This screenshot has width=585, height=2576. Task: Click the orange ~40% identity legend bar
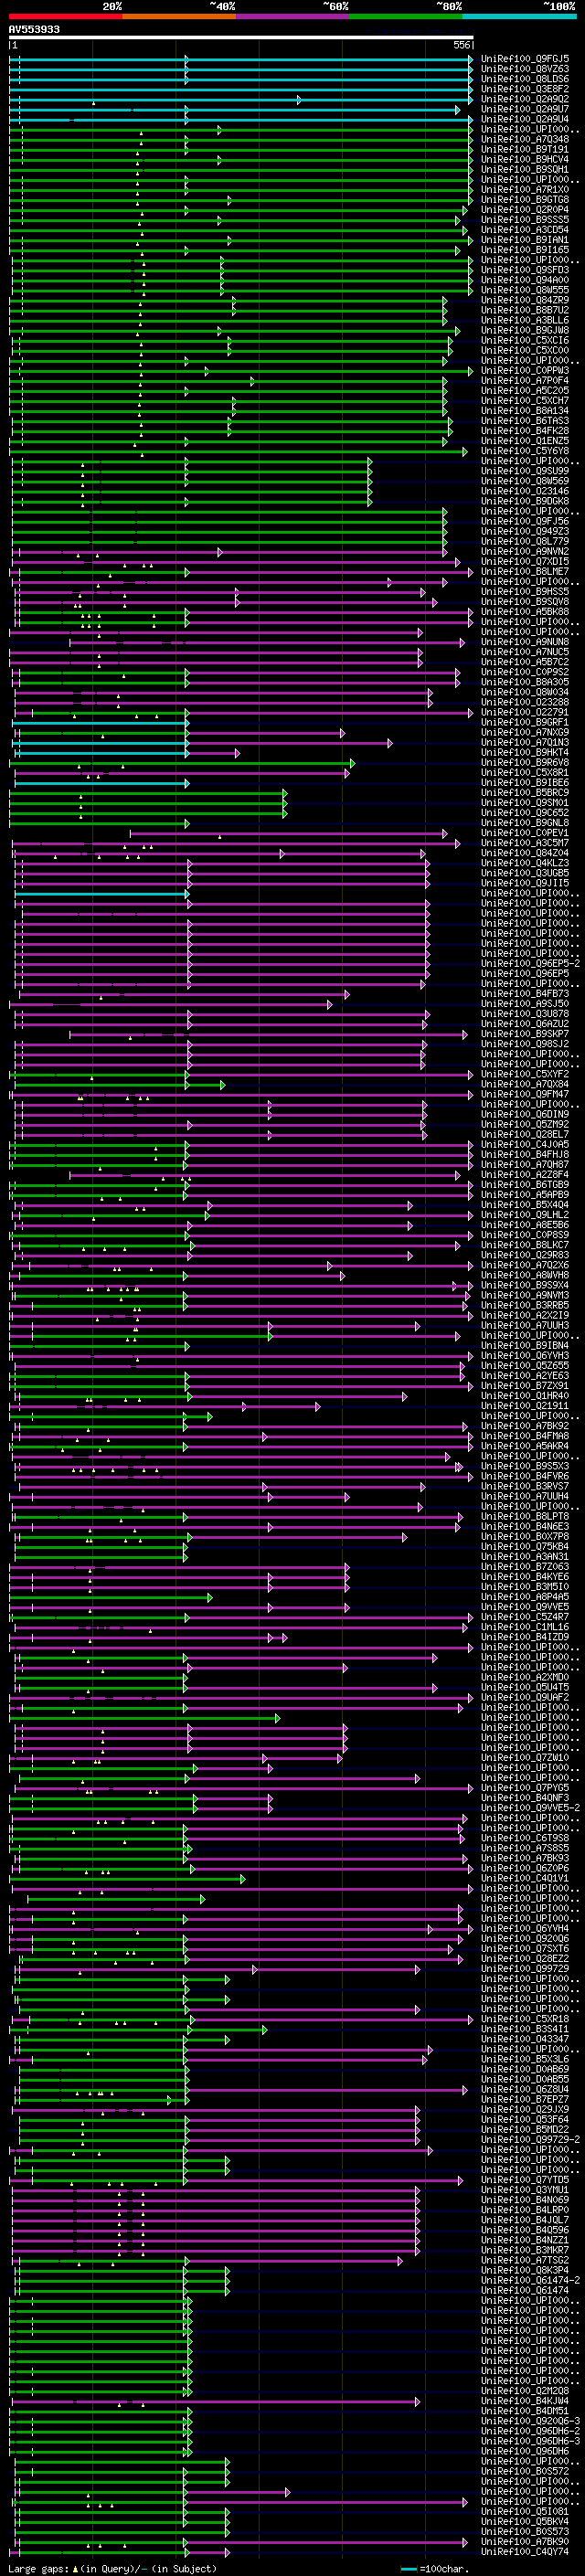coord(179,16)
